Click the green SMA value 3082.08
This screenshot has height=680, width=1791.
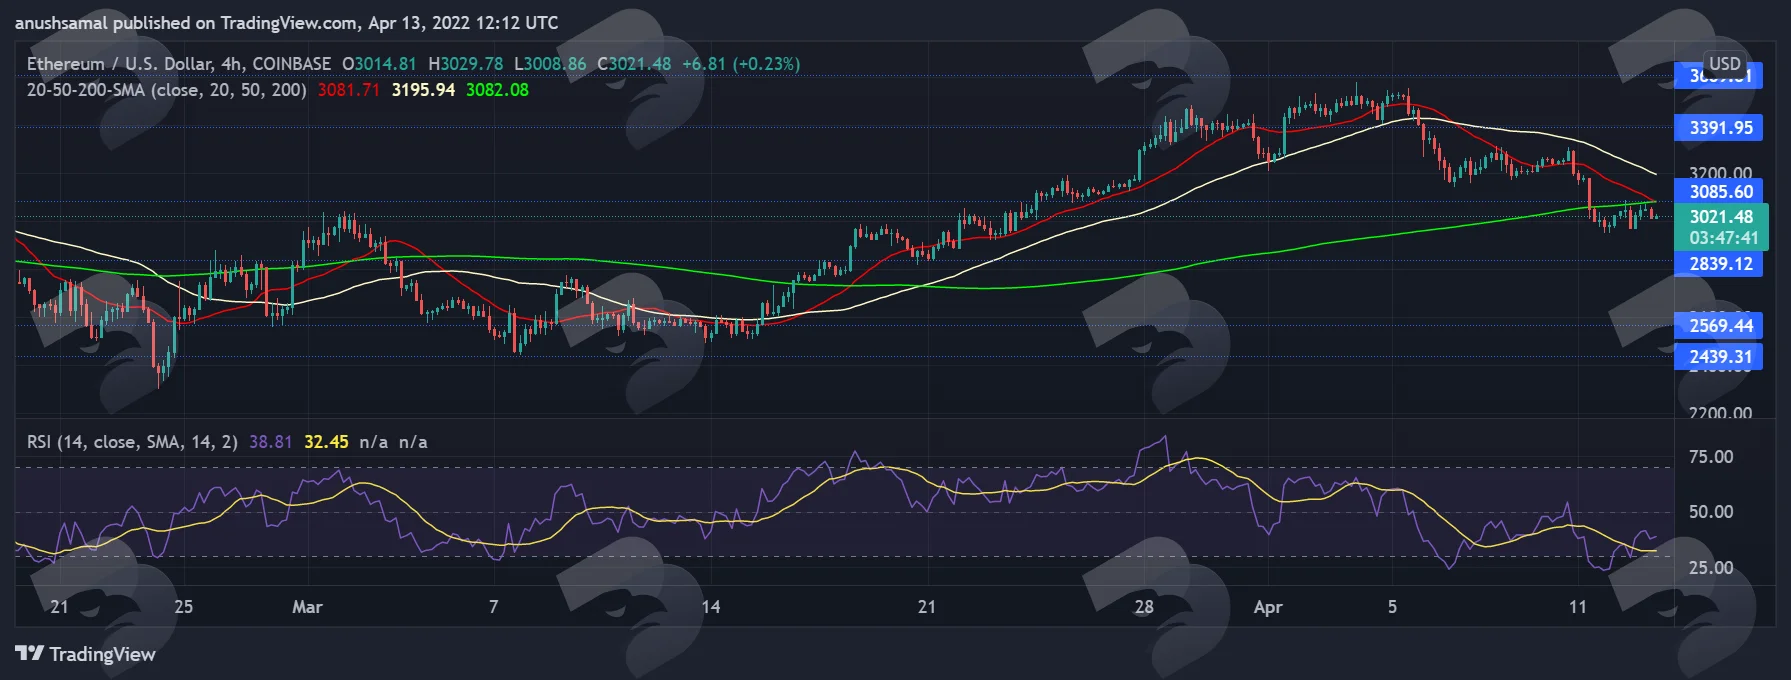click(x=497, y=90)
